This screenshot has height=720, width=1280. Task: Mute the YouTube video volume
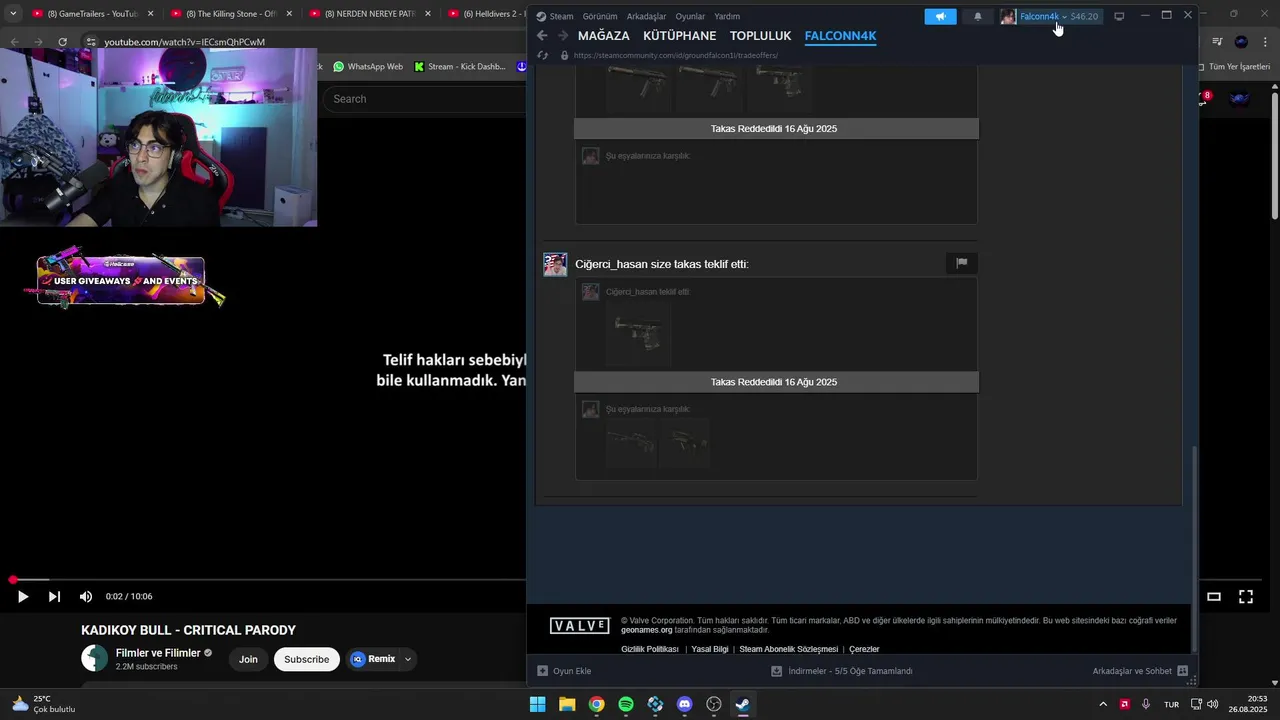coord(86,597)
